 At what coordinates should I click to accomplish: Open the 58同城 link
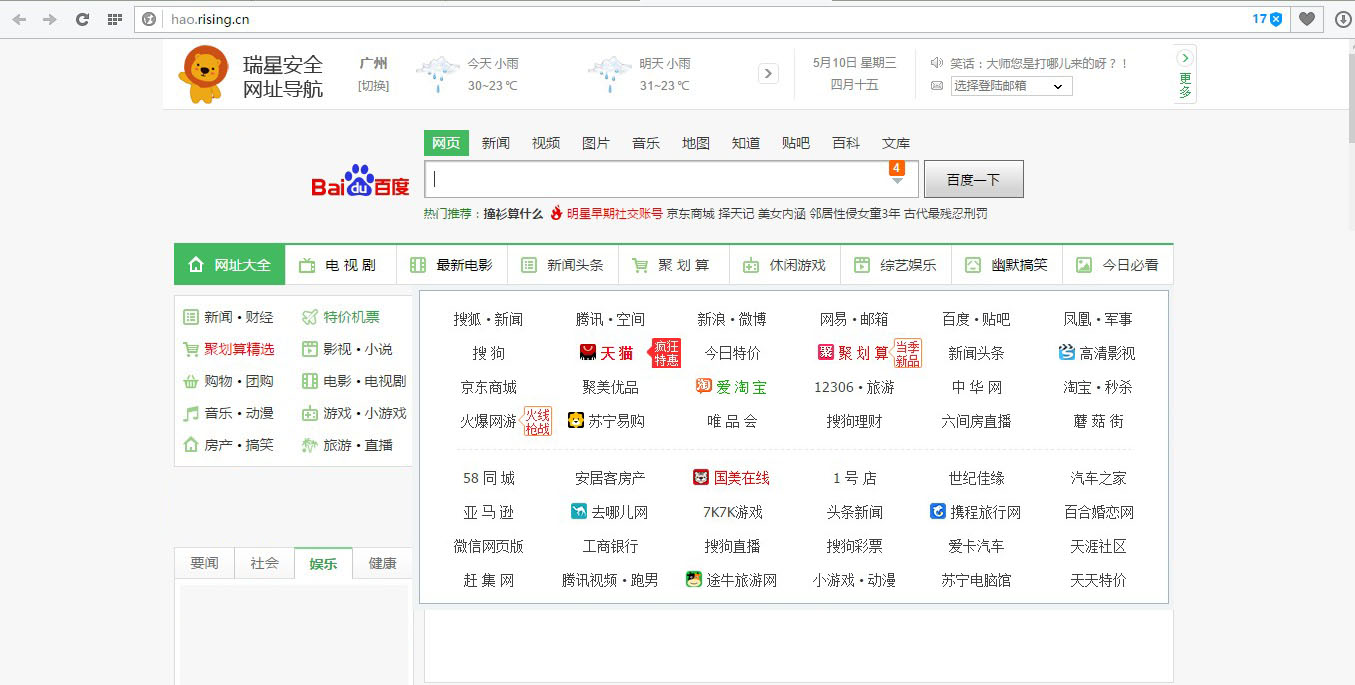(x=488, y=478)
